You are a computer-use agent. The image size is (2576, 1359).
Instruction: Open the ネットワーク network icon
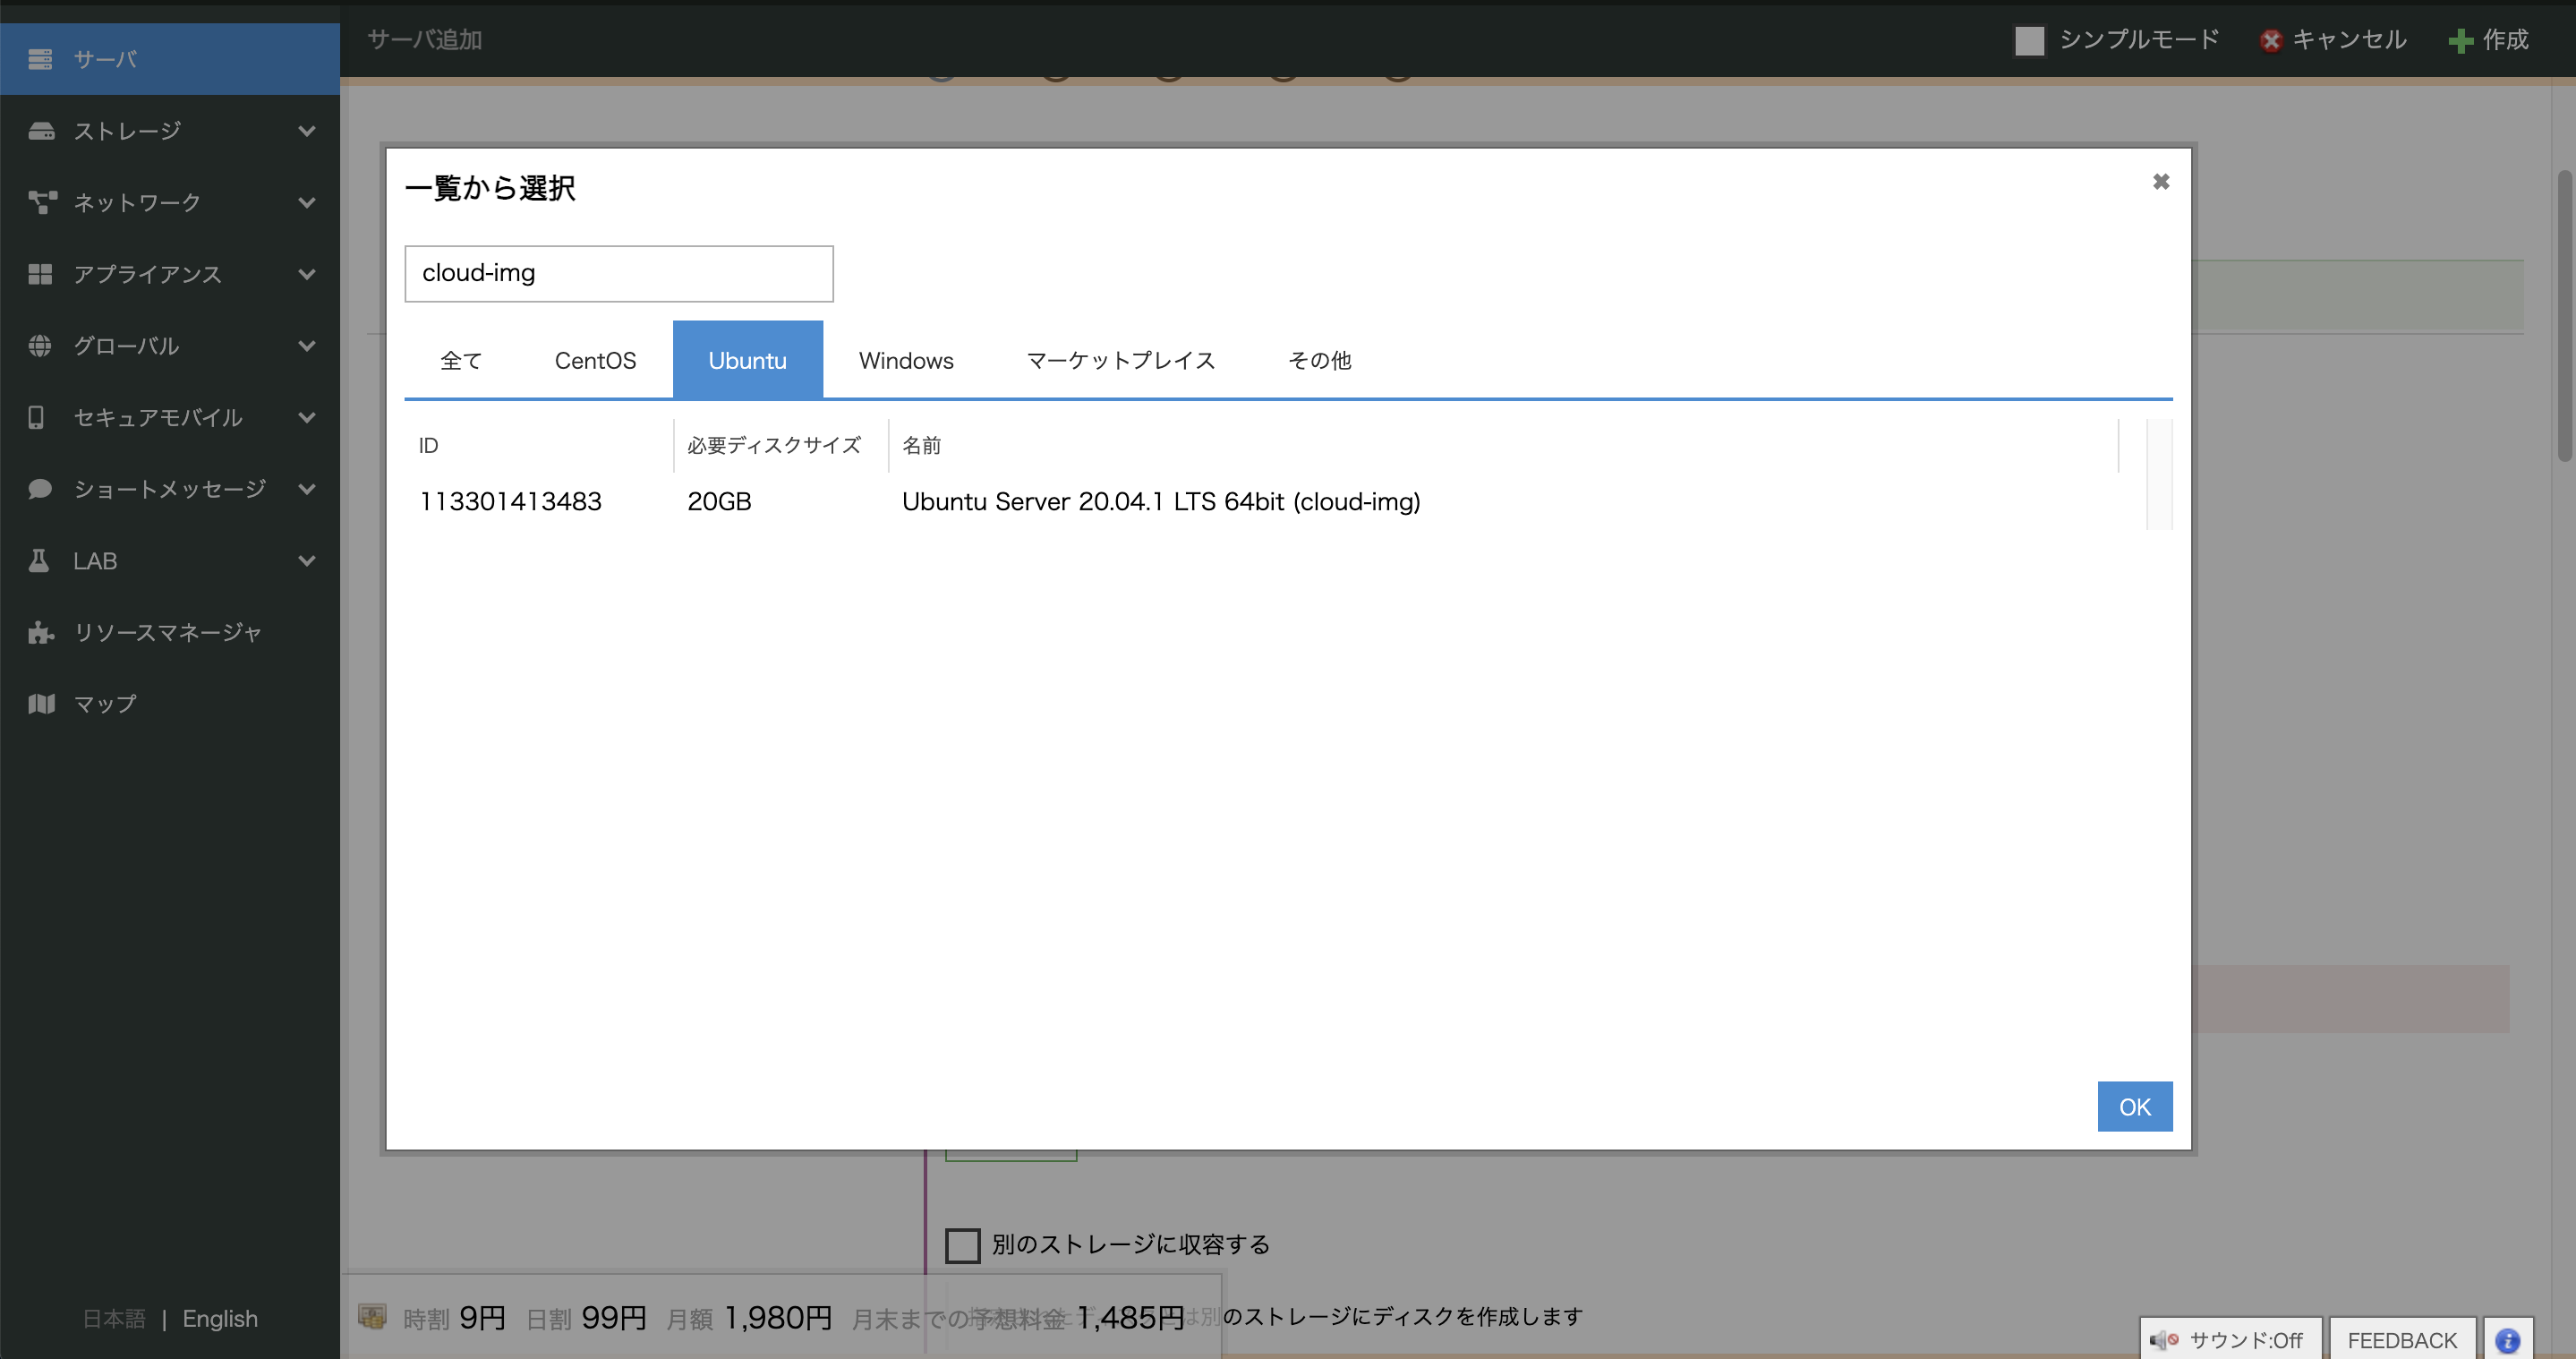[41, 202]
